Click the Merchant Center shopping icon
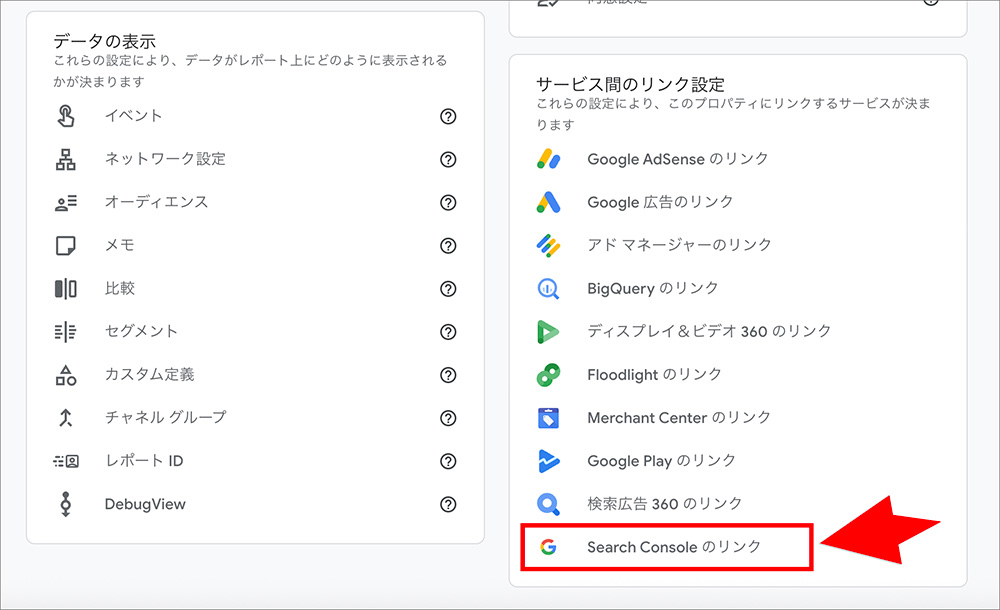This screenshot has width=1000, height=610. coord(548,417)
